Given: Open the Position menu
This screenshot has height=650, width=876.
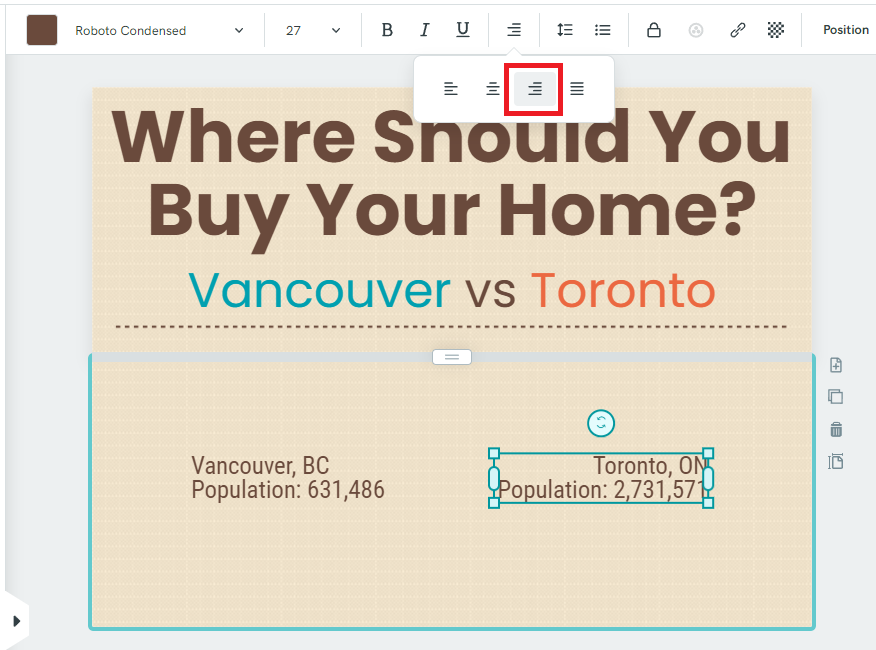Looking at the screenshot, I should (845, 29).
